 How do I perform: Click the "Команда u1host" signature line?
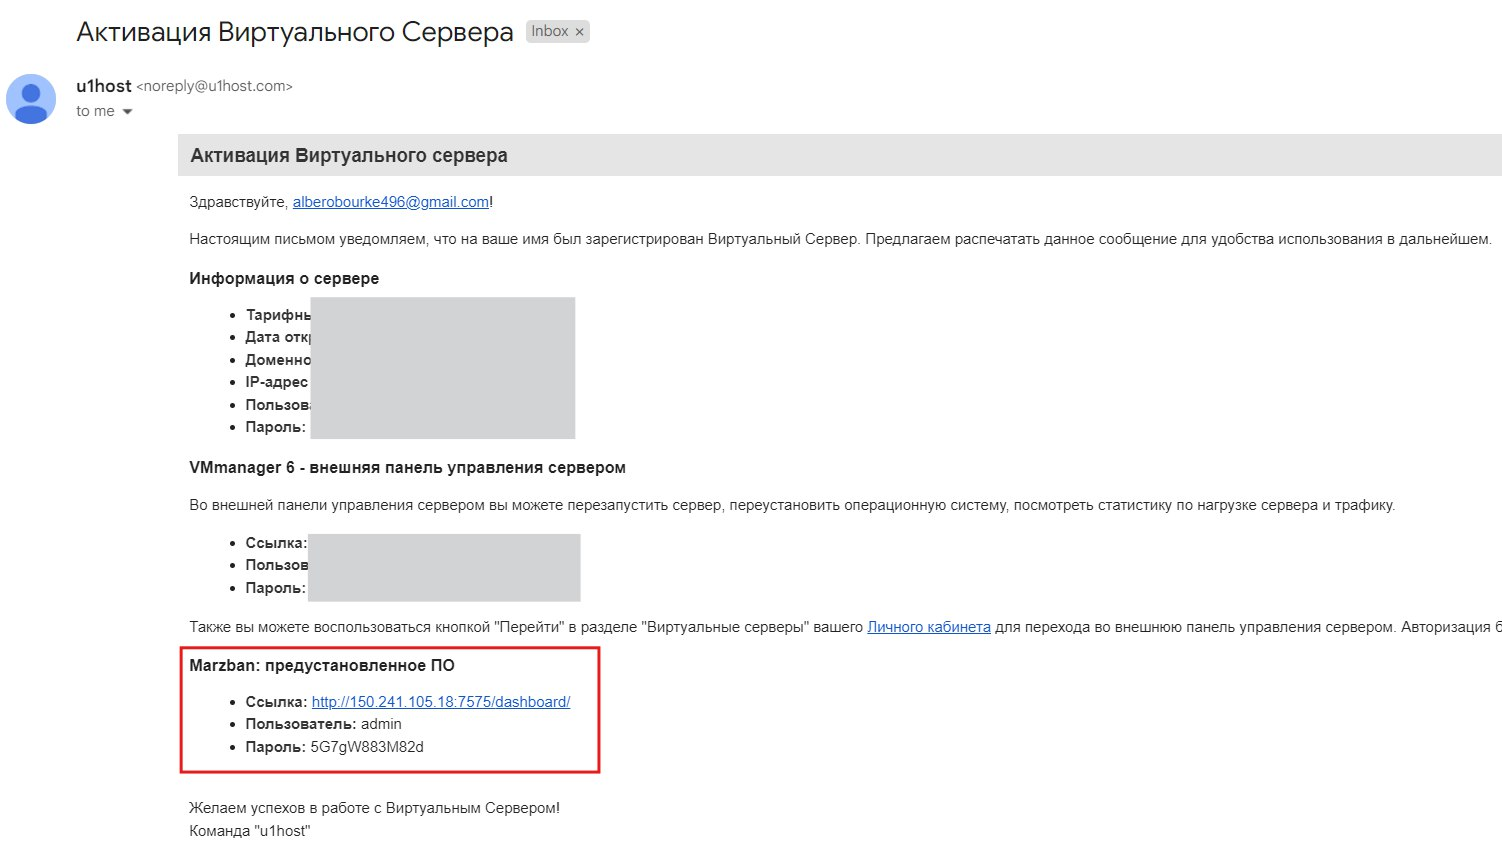[249, 831]
